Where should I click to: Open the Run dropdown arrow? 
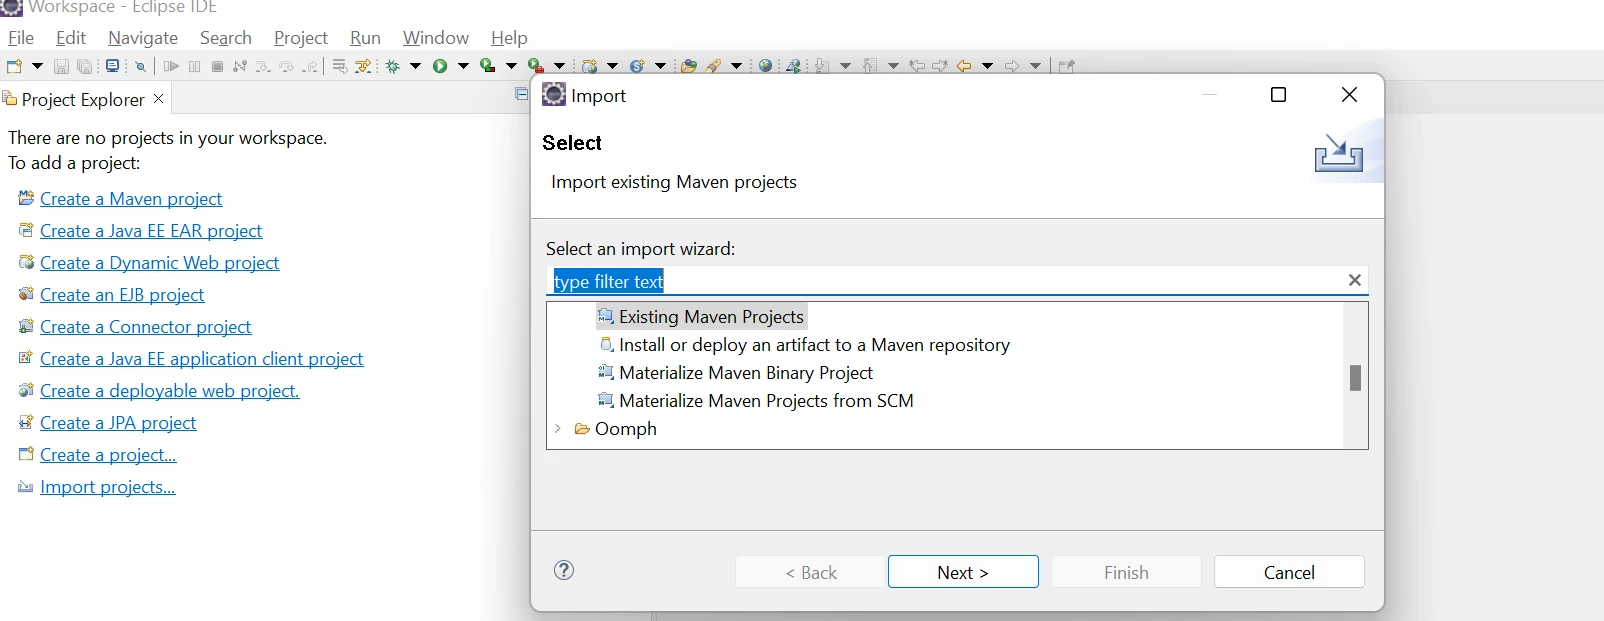coord(463,66)
